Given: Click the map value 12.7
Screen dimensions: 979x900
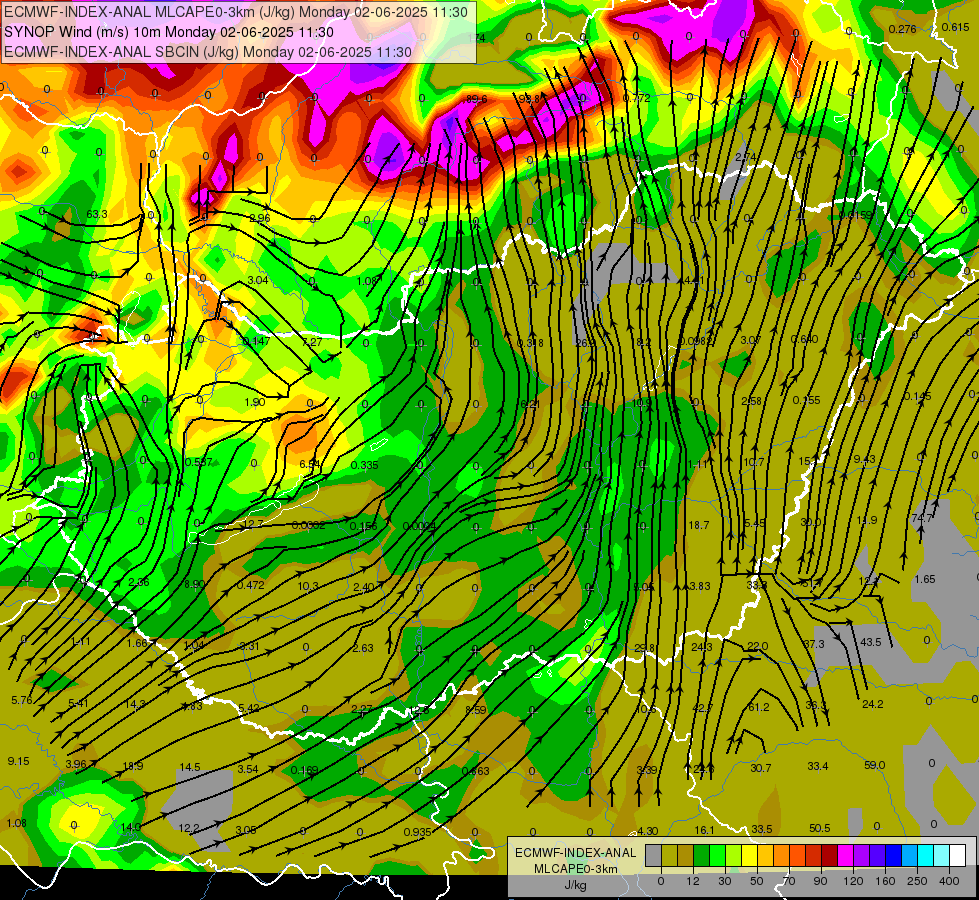Looking at the screenshot, I should click(253, 524).
